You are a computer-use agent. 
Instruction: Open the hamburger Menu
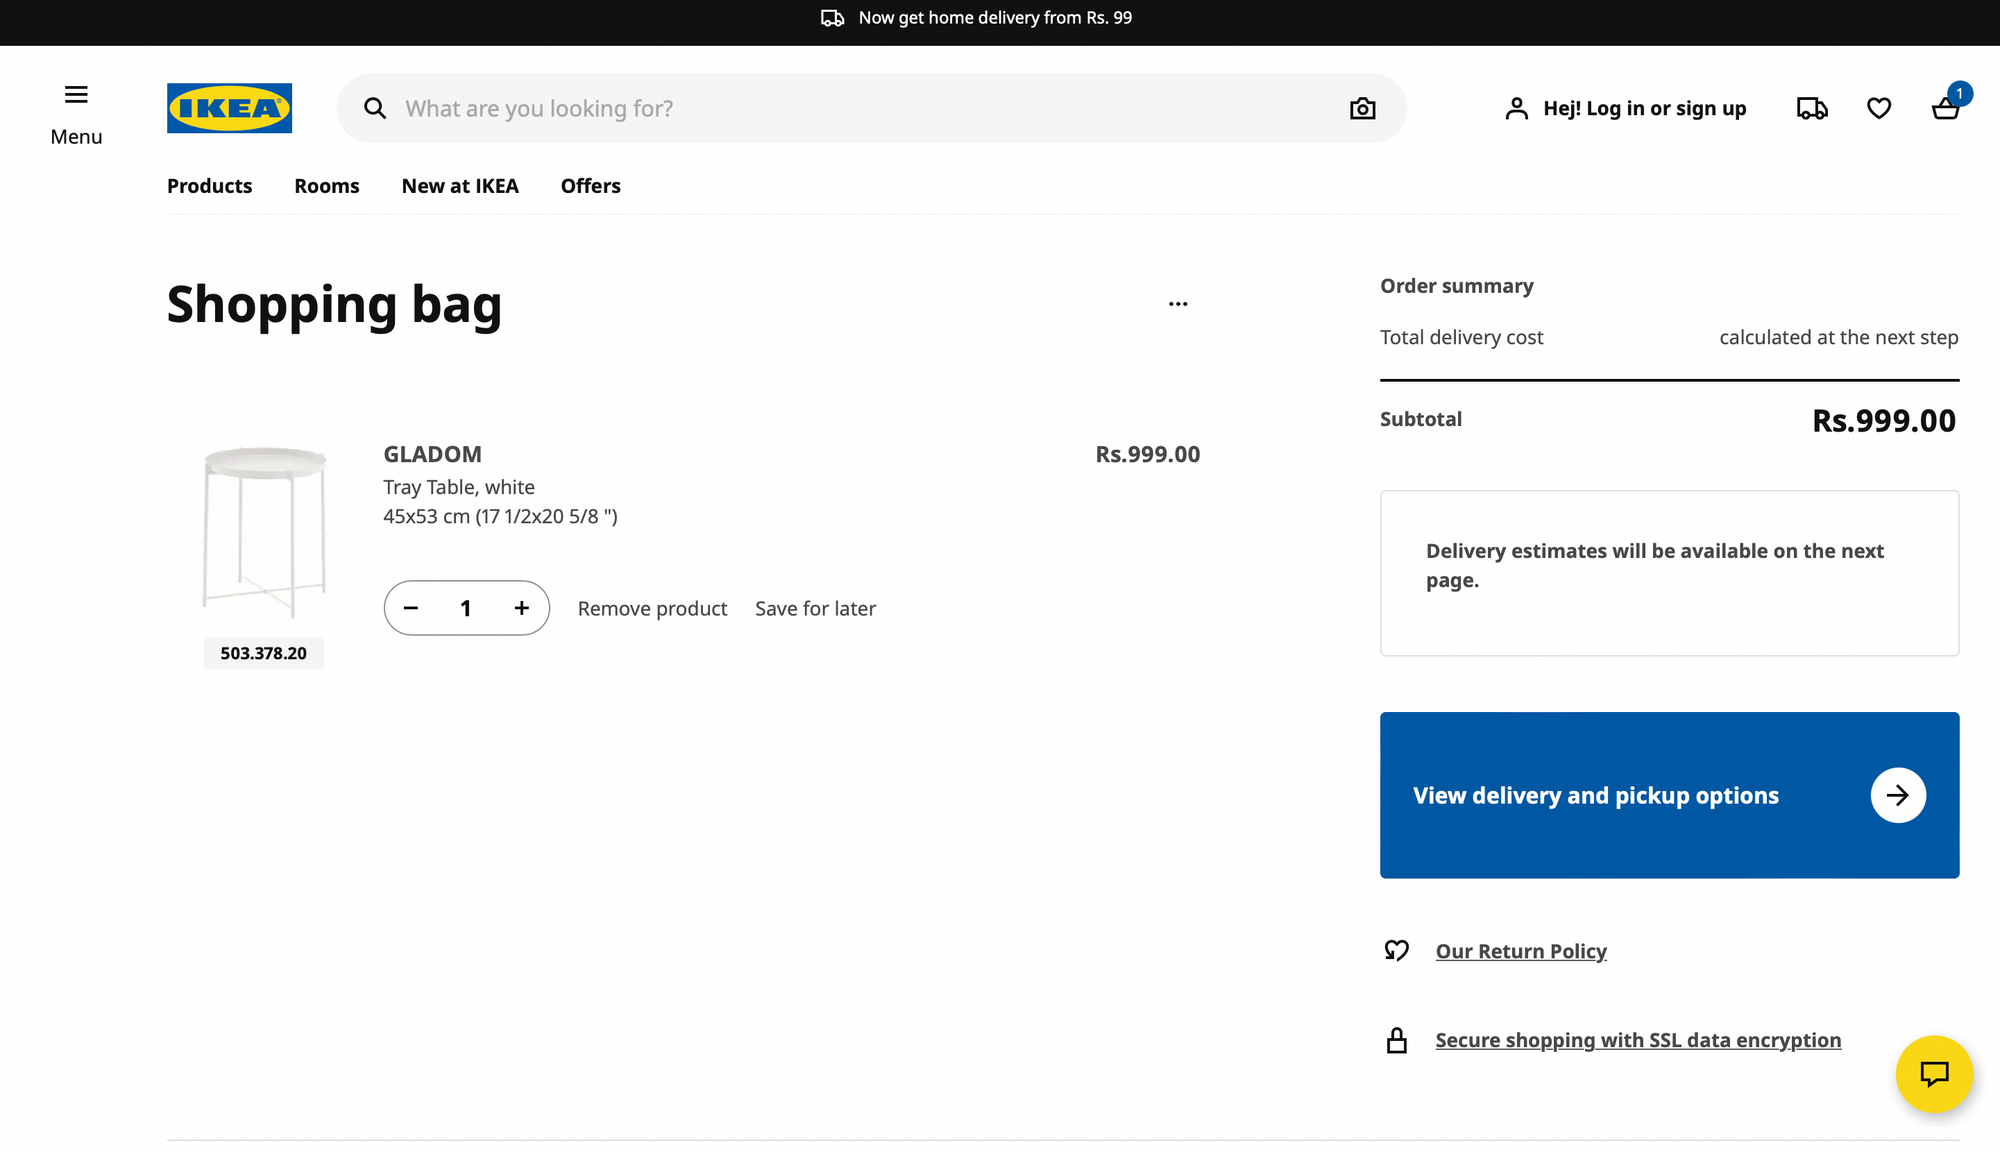pyautogui.click(x=76, y=94)
